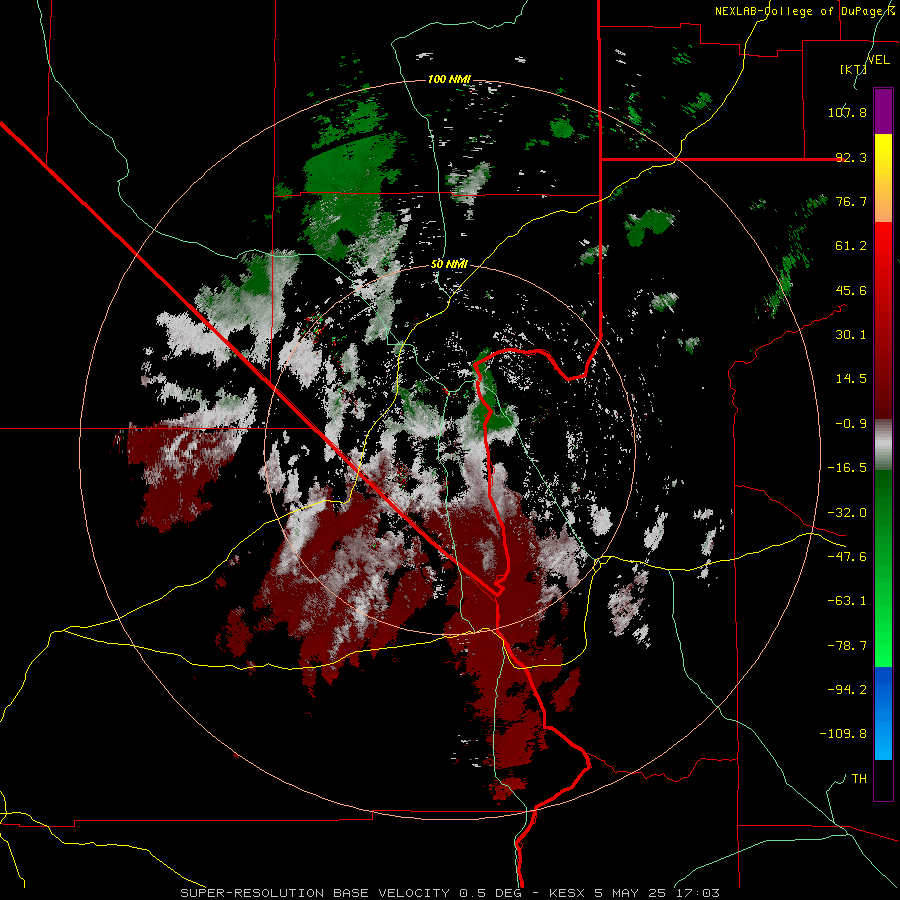The width and height of the screenshot is (900, 900).
Task: Click the [KT] units label
Action: pos(853,69)
